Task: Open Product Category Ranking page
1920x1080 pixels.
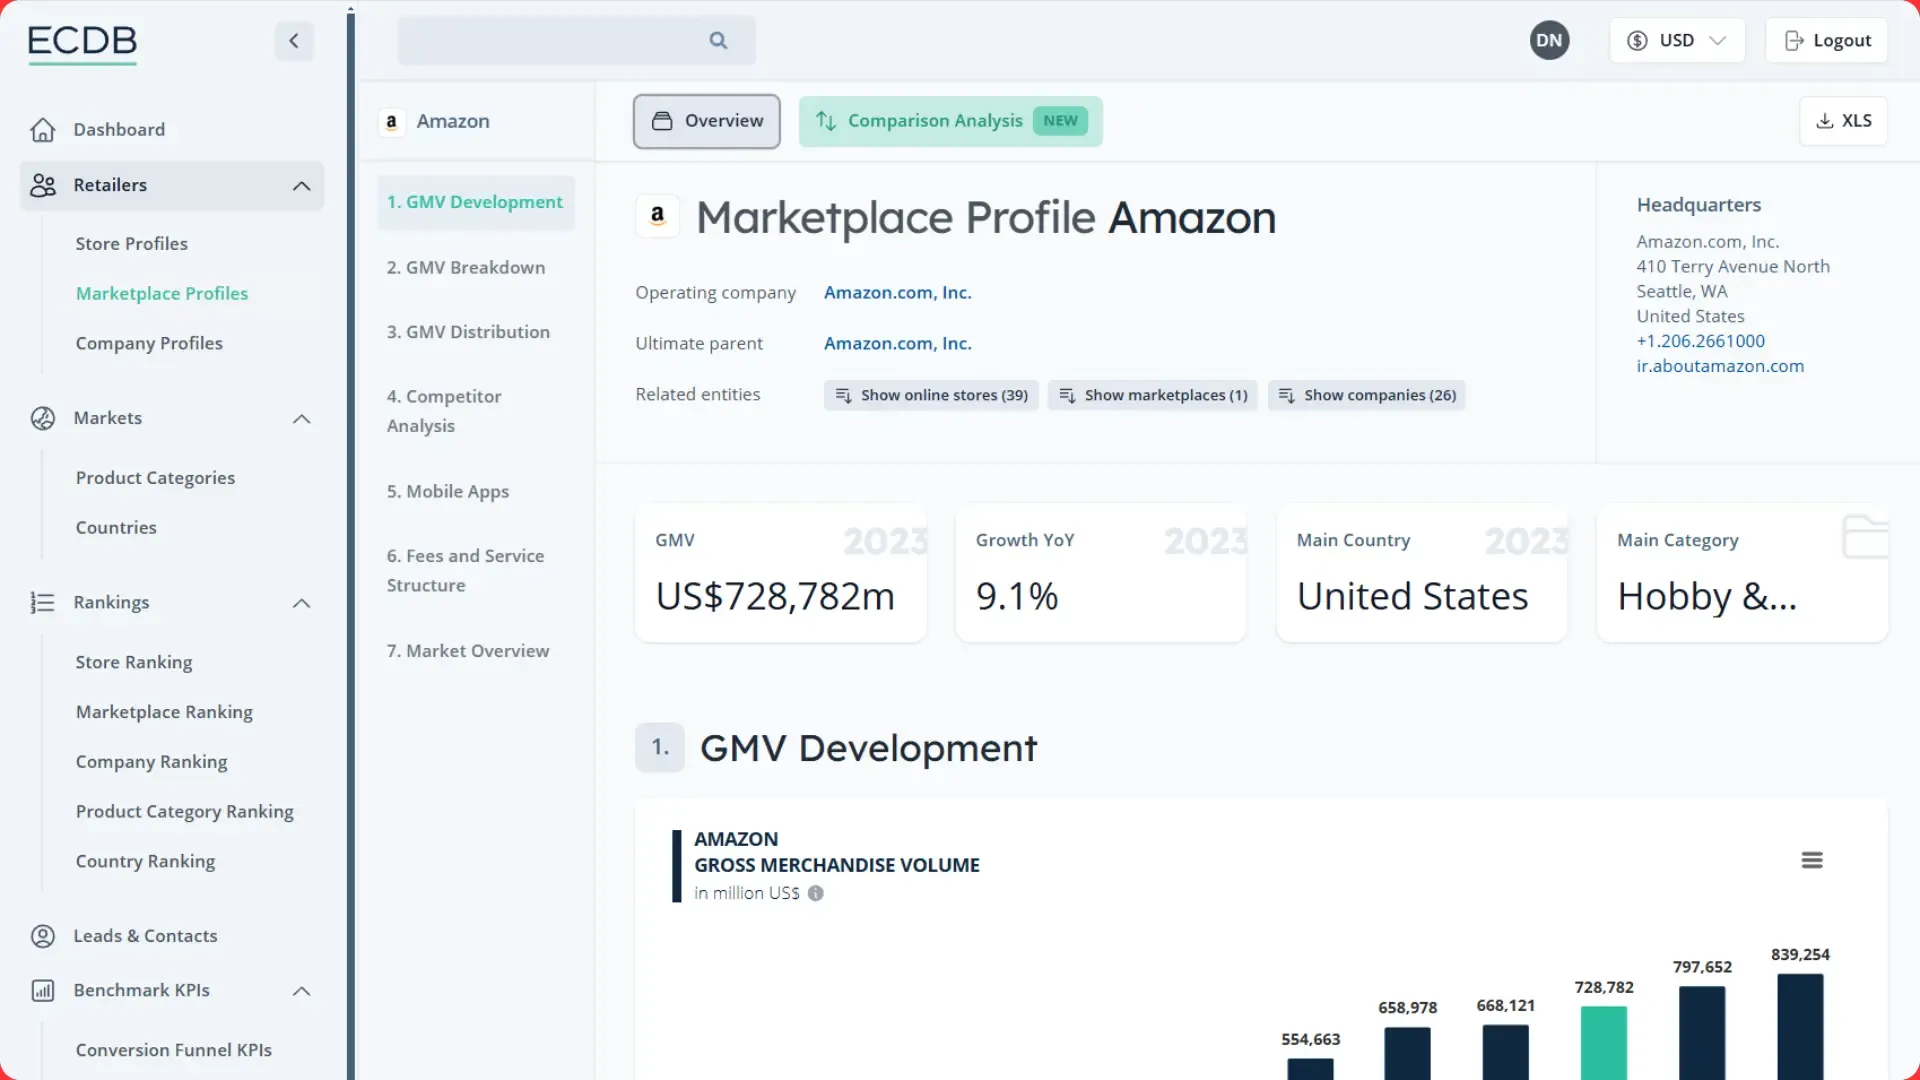Action: pos(185,812)
